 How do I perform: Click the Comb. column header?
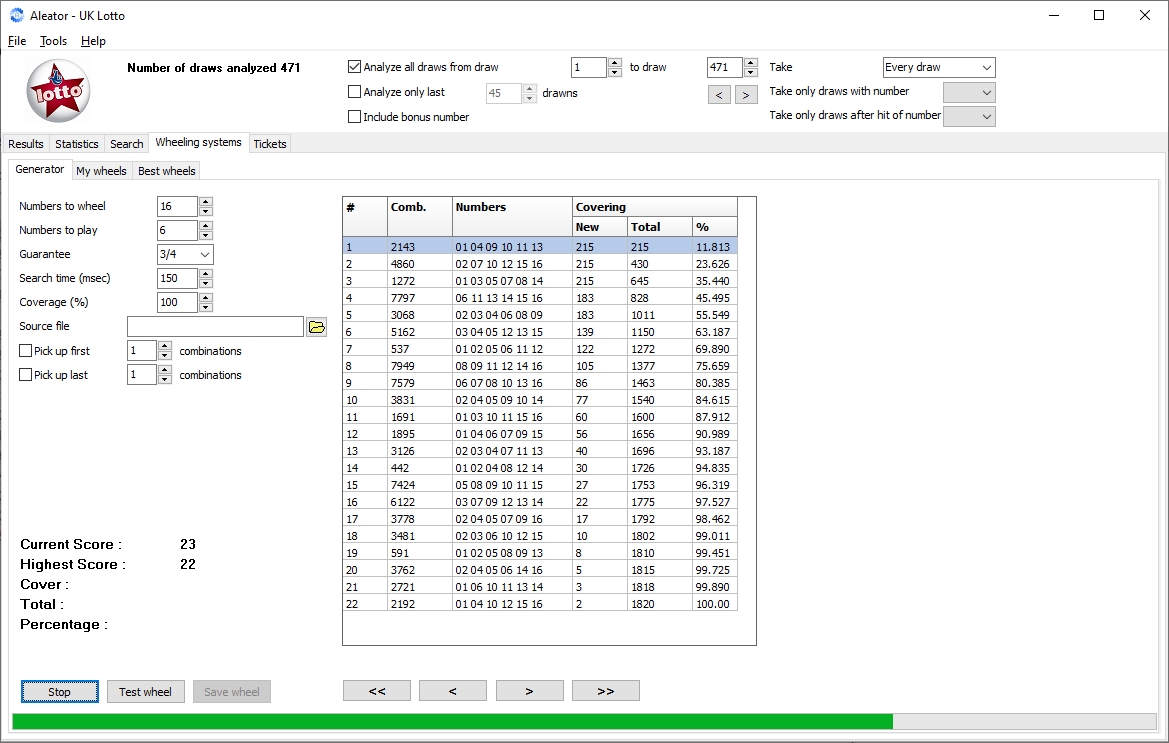click(420, 217)
